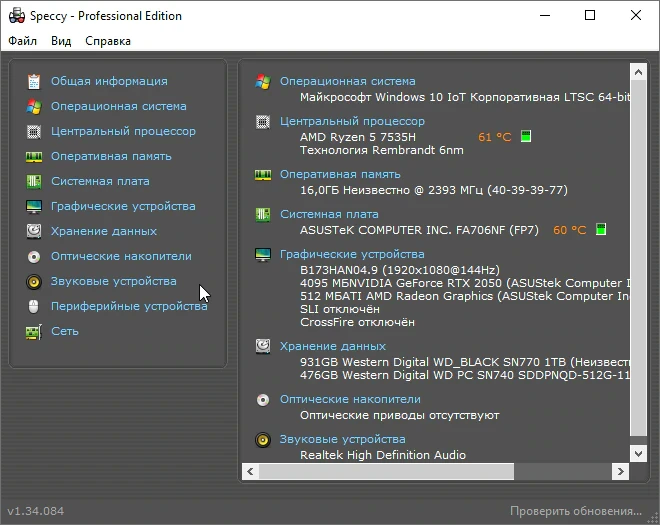Maximize the Speccy window
The width and height of the screenshot is (660, 525).
coord(590,16)
